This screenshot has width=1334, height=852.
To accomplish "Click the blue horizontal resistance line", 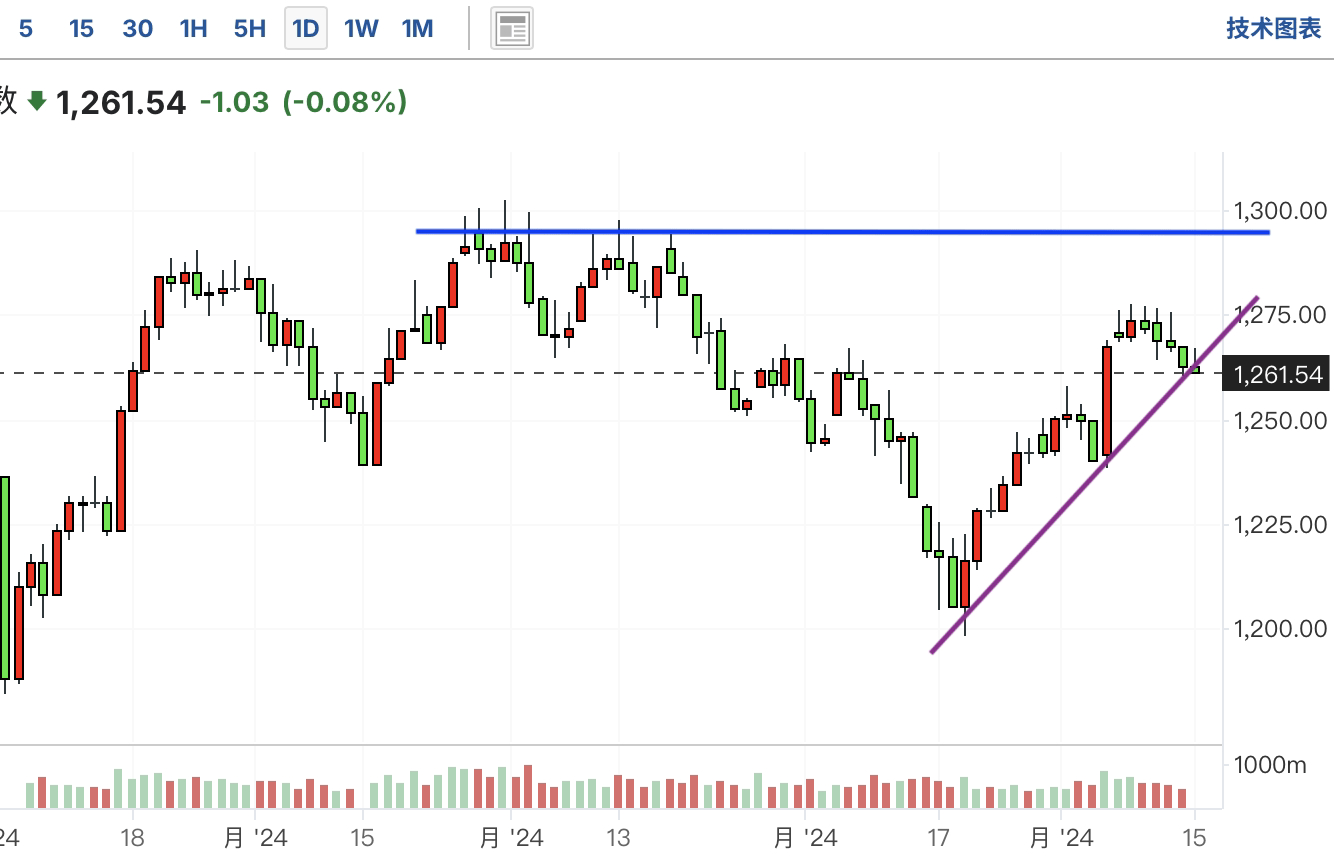I will click(x=842, y=232).
